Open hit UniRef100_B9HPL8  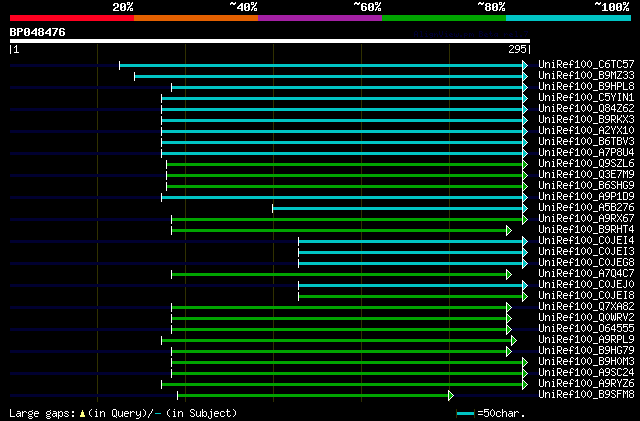coord(586,87)
